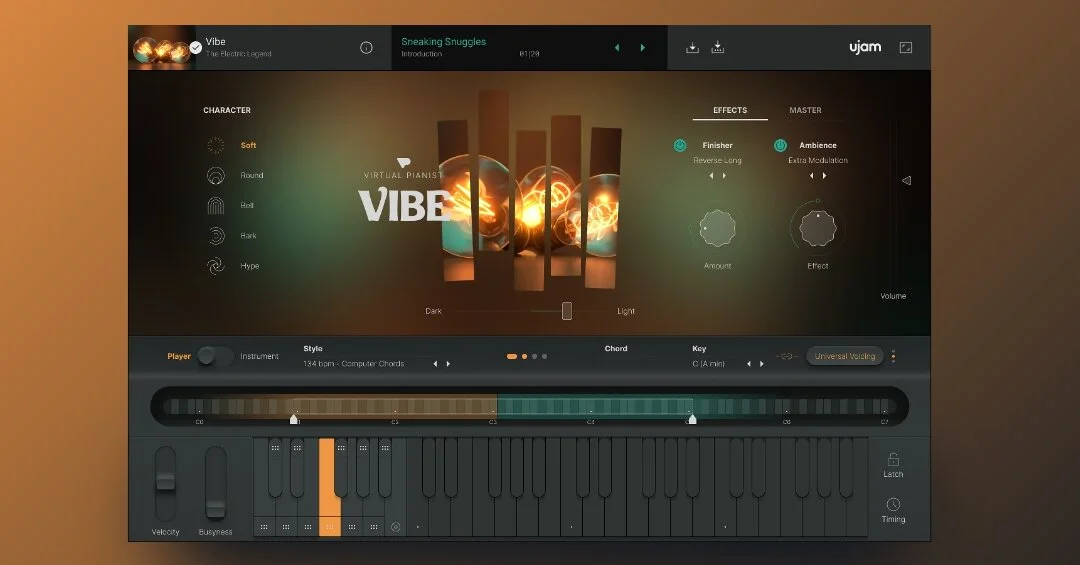1080x565 pixels.
Task: Click the Busyness slider handle
Action: (216, 508)
